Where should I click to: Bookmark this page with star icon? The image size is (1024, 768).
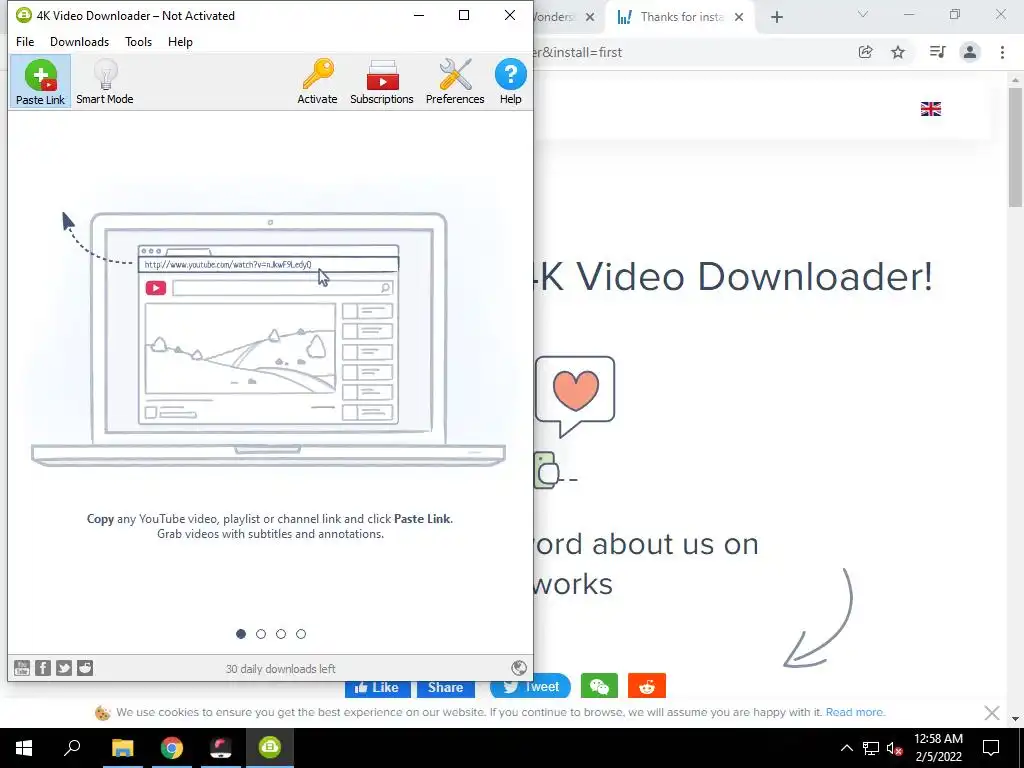pos(898,52)
